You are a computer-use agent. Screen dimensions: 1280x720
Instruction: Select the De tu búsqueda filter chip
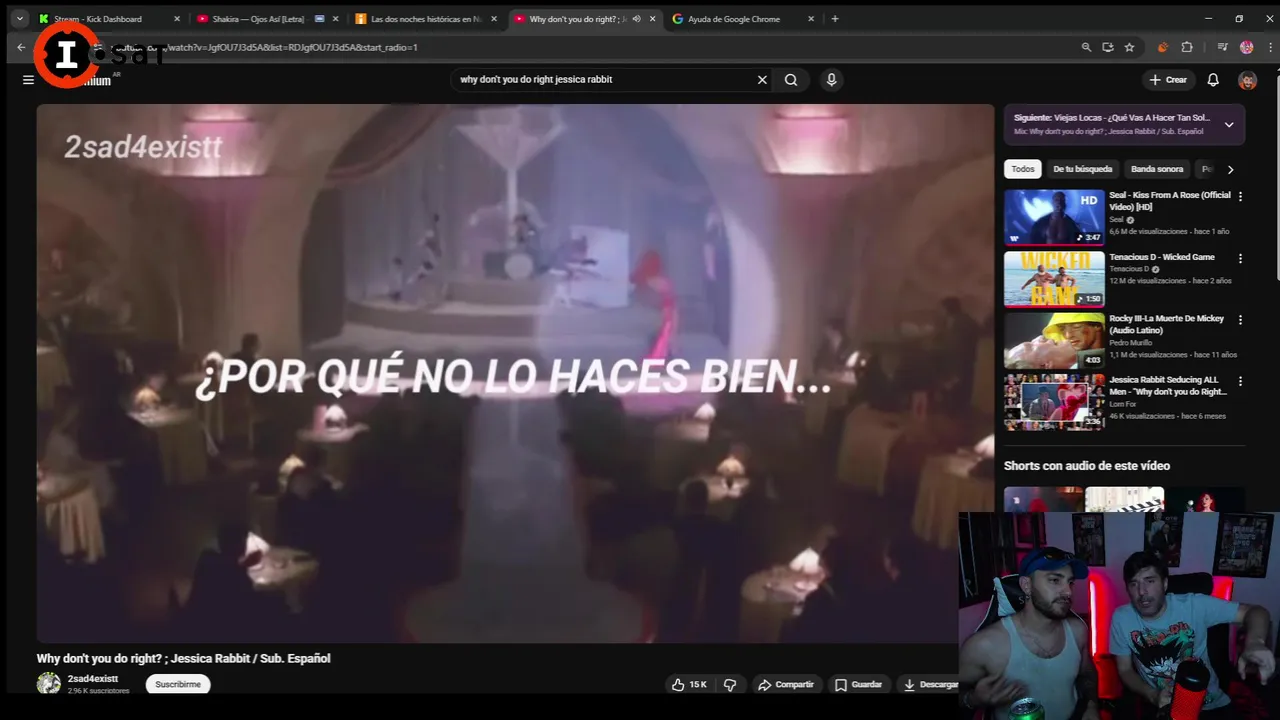pyautogui.click(x=1082, y=169)
